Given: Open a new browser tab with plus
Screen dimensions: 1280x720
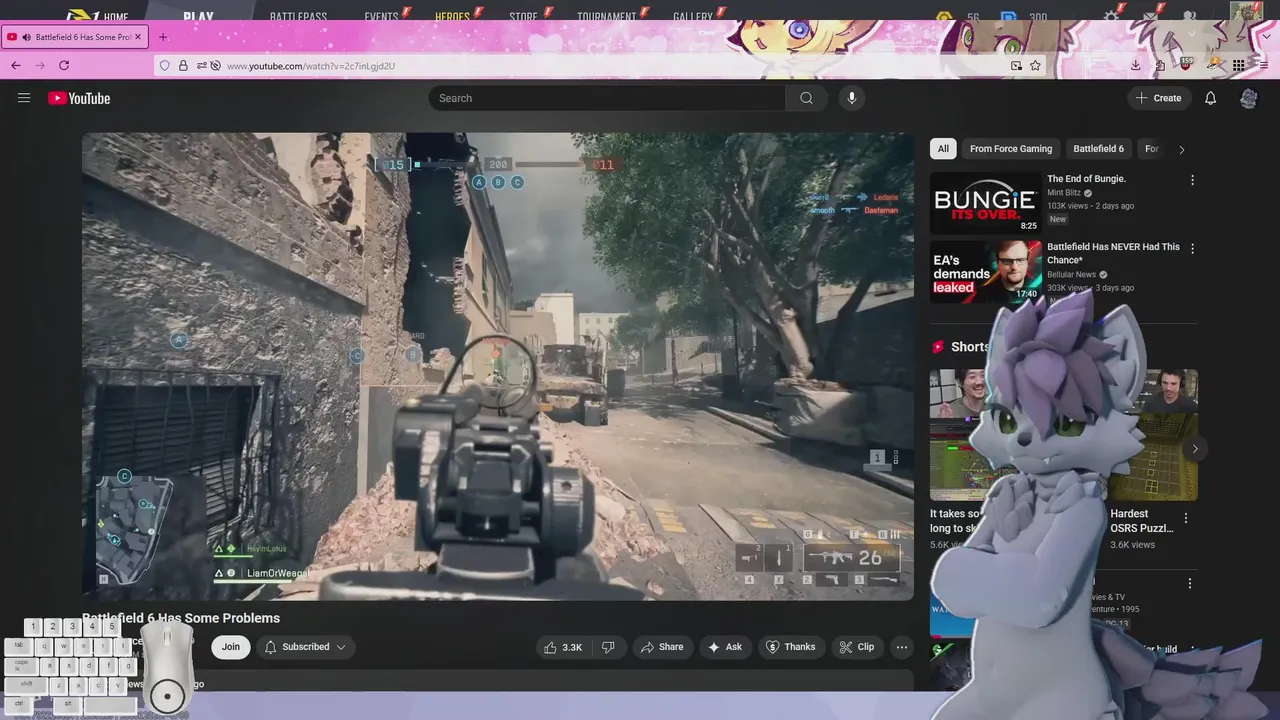Looking at the screenshot, I should pyautogui.click(x=163, y=37).
